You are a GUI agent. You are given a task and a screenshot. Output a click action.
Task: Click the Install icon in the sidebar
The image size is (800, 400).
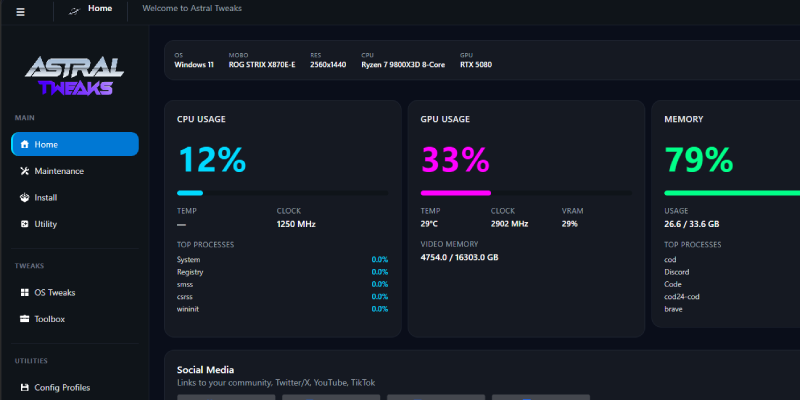[25, 198]
